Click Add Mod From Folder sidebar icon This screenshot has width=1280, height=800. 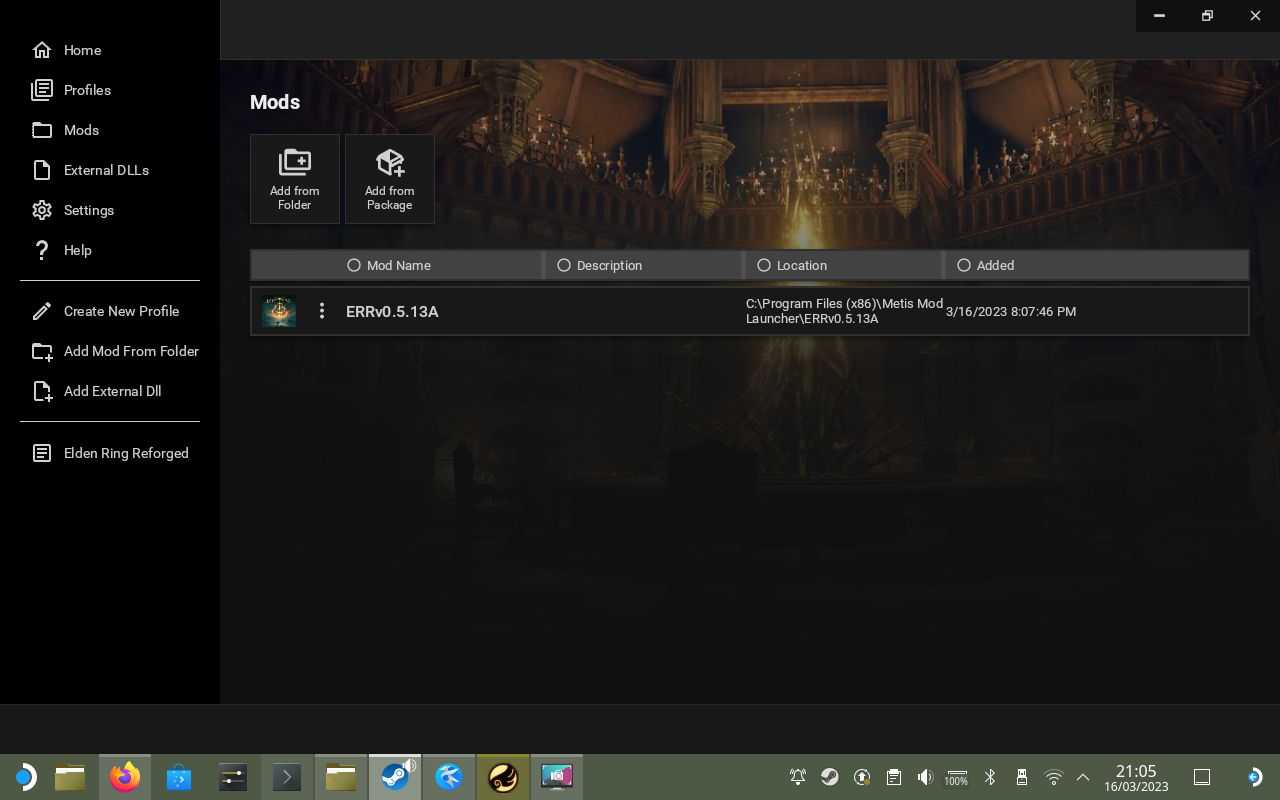pyautogui.click(x=42, y=351)
